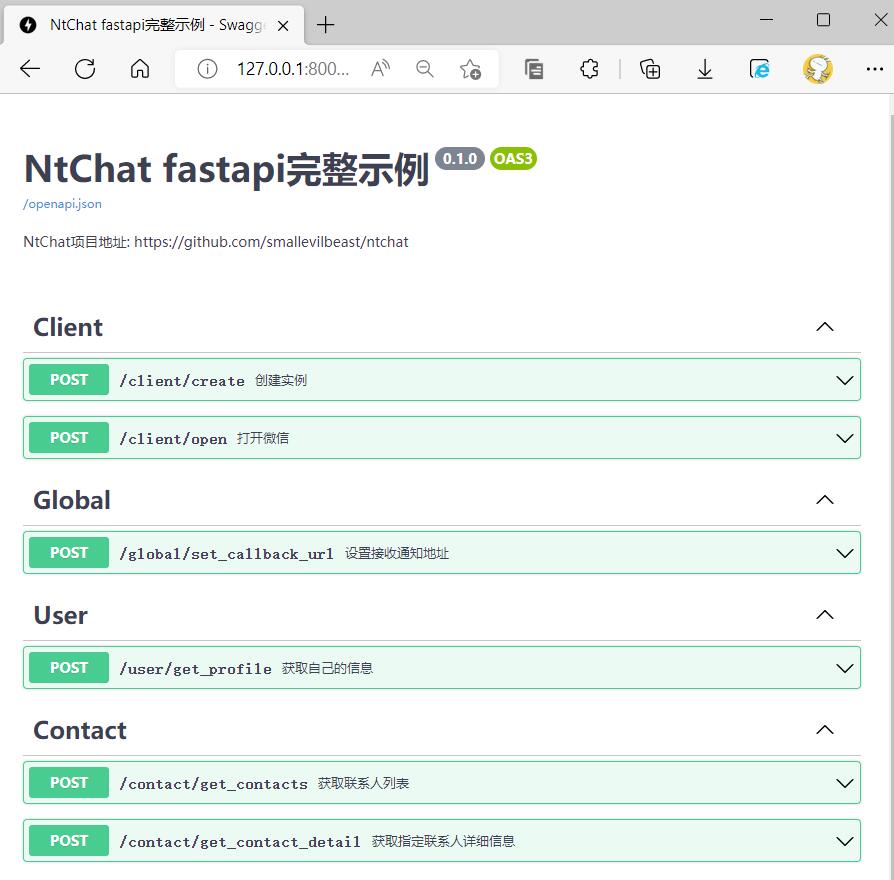The image size is (894, 880).
Task: Click the /contact/get_contacts path text
Action: pos(213,784)
